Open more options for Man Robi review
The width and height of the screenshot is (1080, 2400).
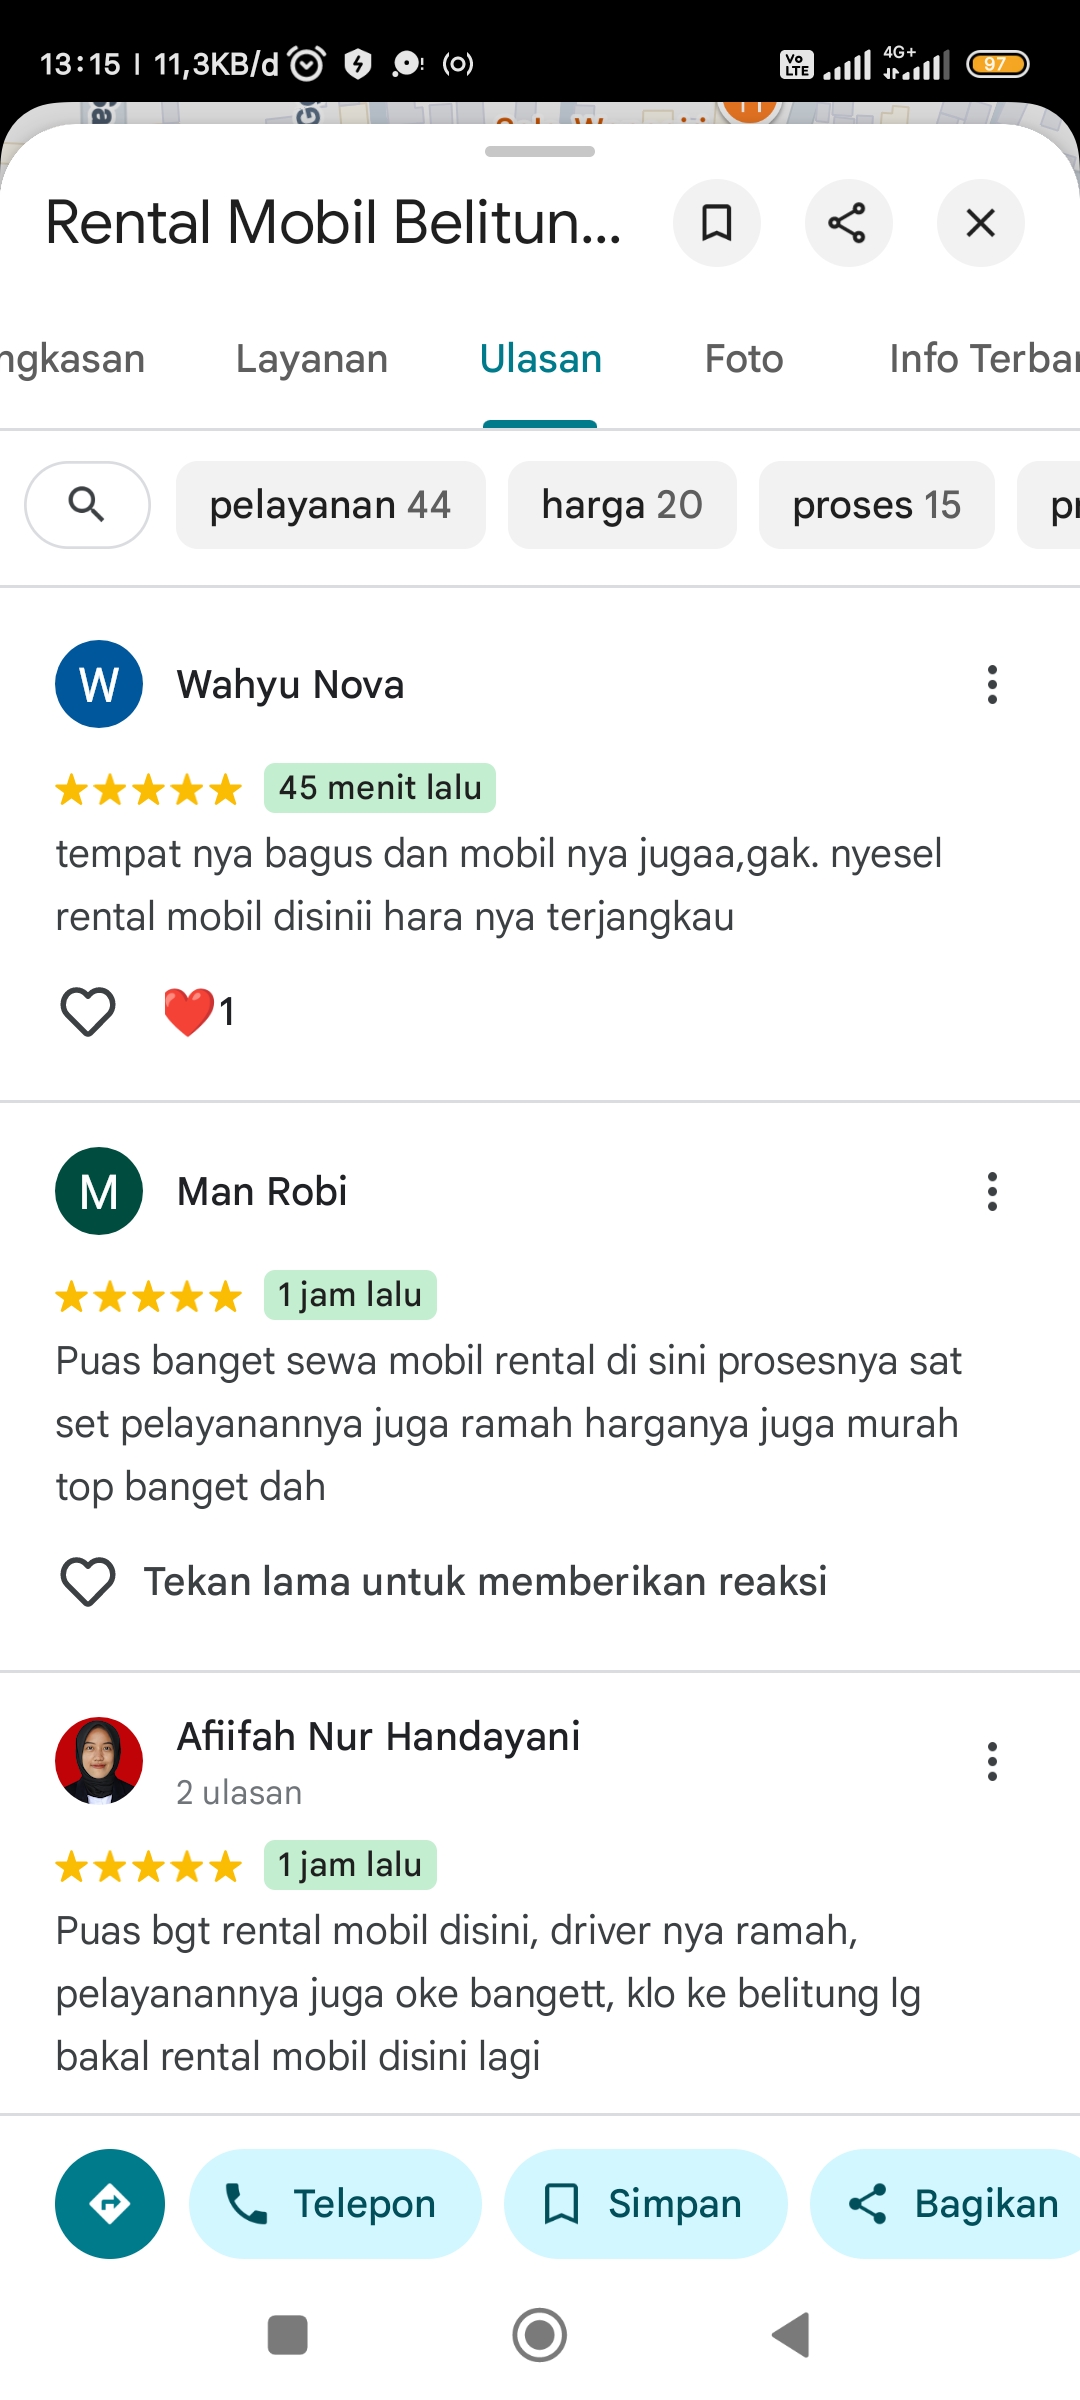pyautogui.click(x=992, y=1192)
